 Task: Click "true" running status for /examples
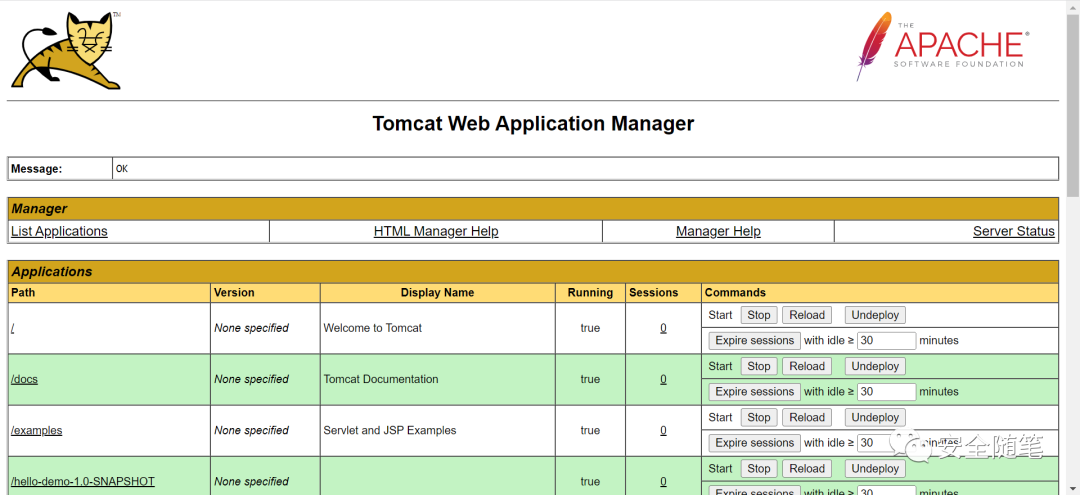[x=590, y=430]
